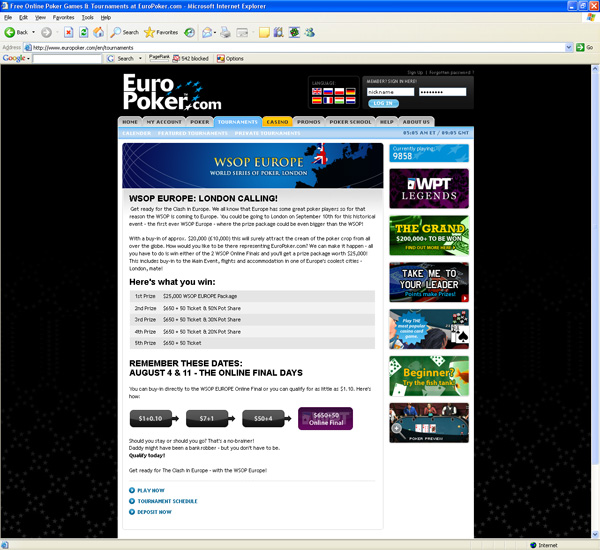
Task: Open the Search pane in the toolbar
Action: point(124,33)
